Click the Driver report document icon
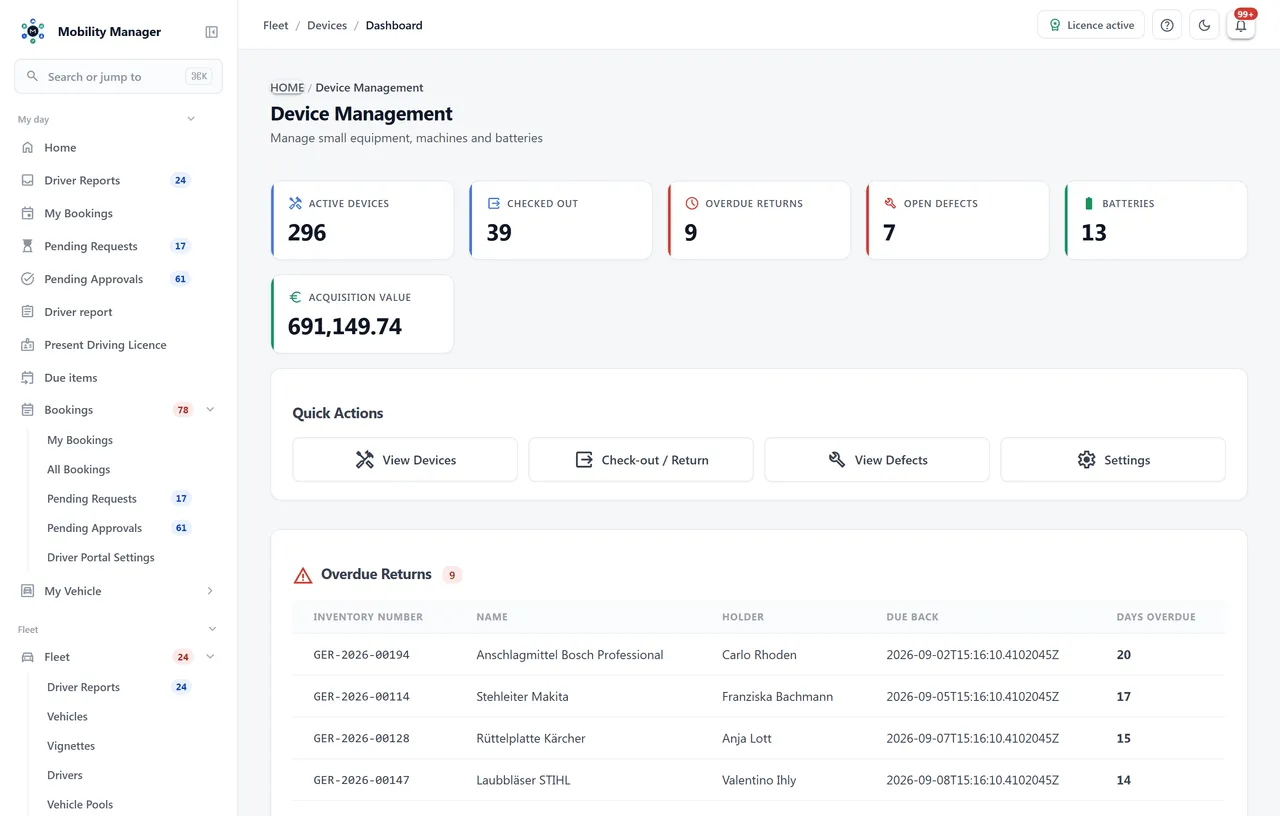 click(28, 312)
